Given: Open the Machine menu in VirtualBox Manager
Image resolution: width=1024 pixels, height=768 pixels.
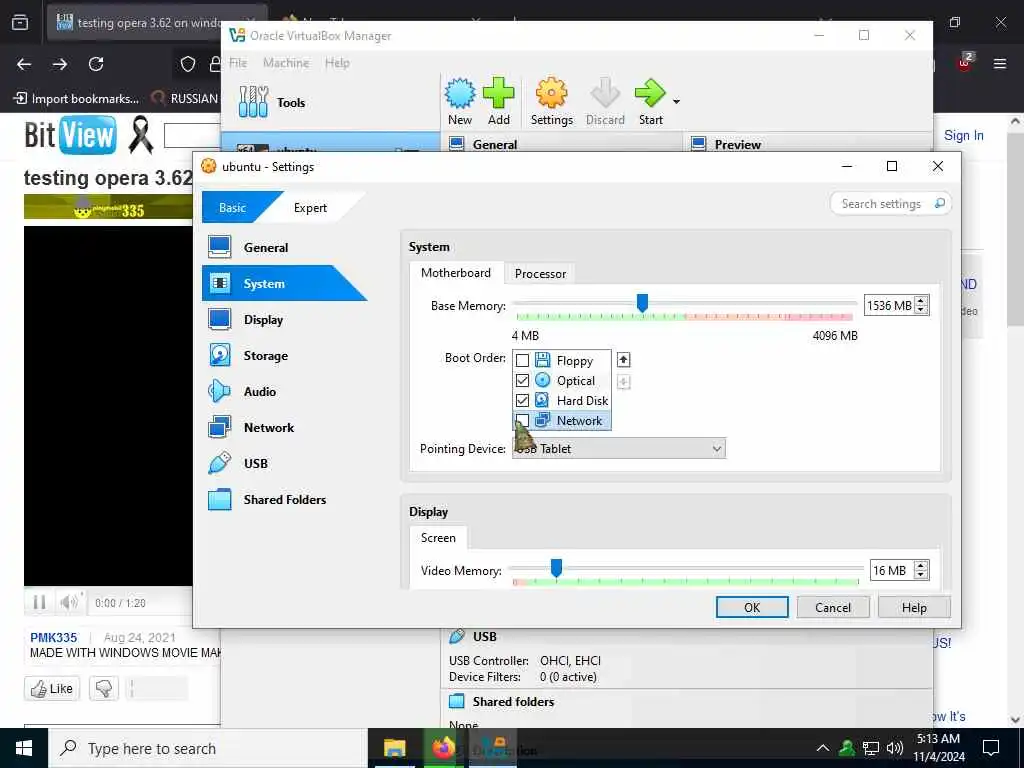Looking at the screenshot, I should [x=286, y=63].
